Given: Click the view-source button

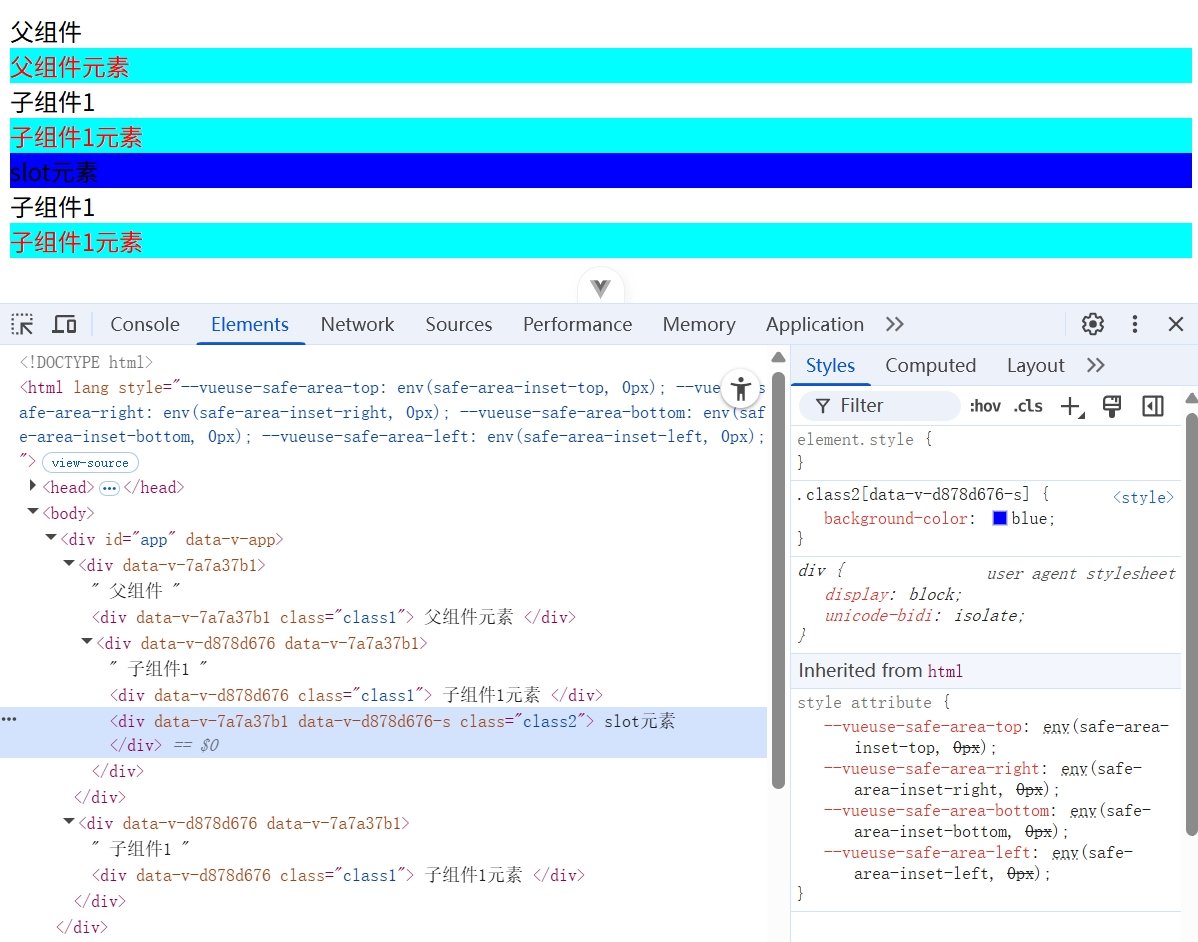Looking at the screenshot, I should (90, 463).
